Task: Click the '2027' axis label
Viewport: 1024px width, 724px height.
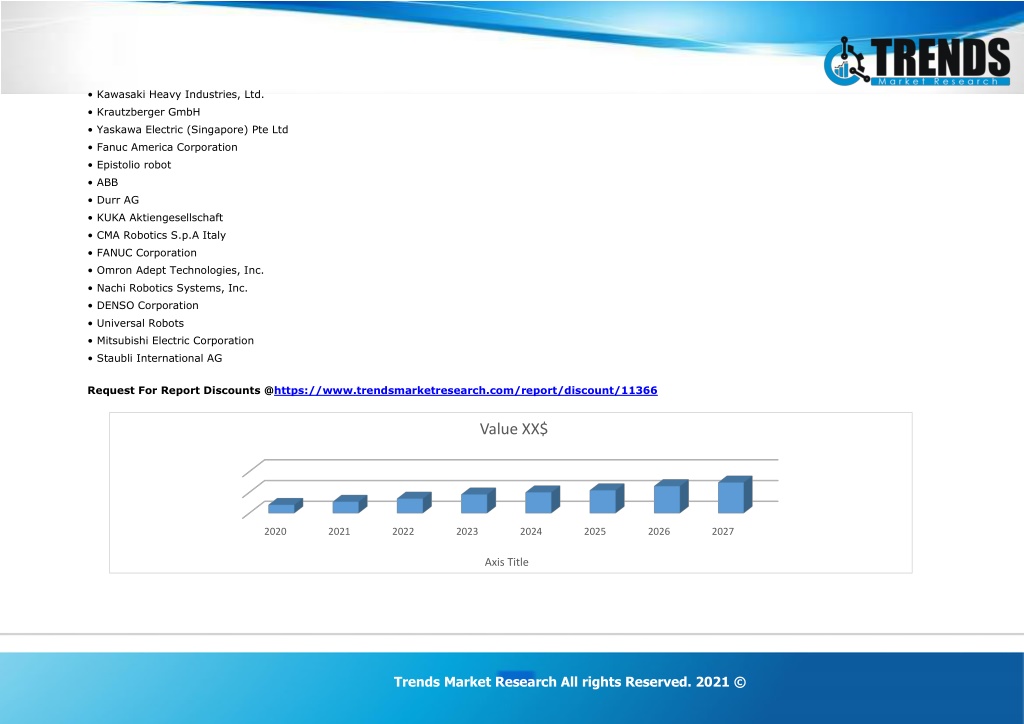Action: click(722, 531)
